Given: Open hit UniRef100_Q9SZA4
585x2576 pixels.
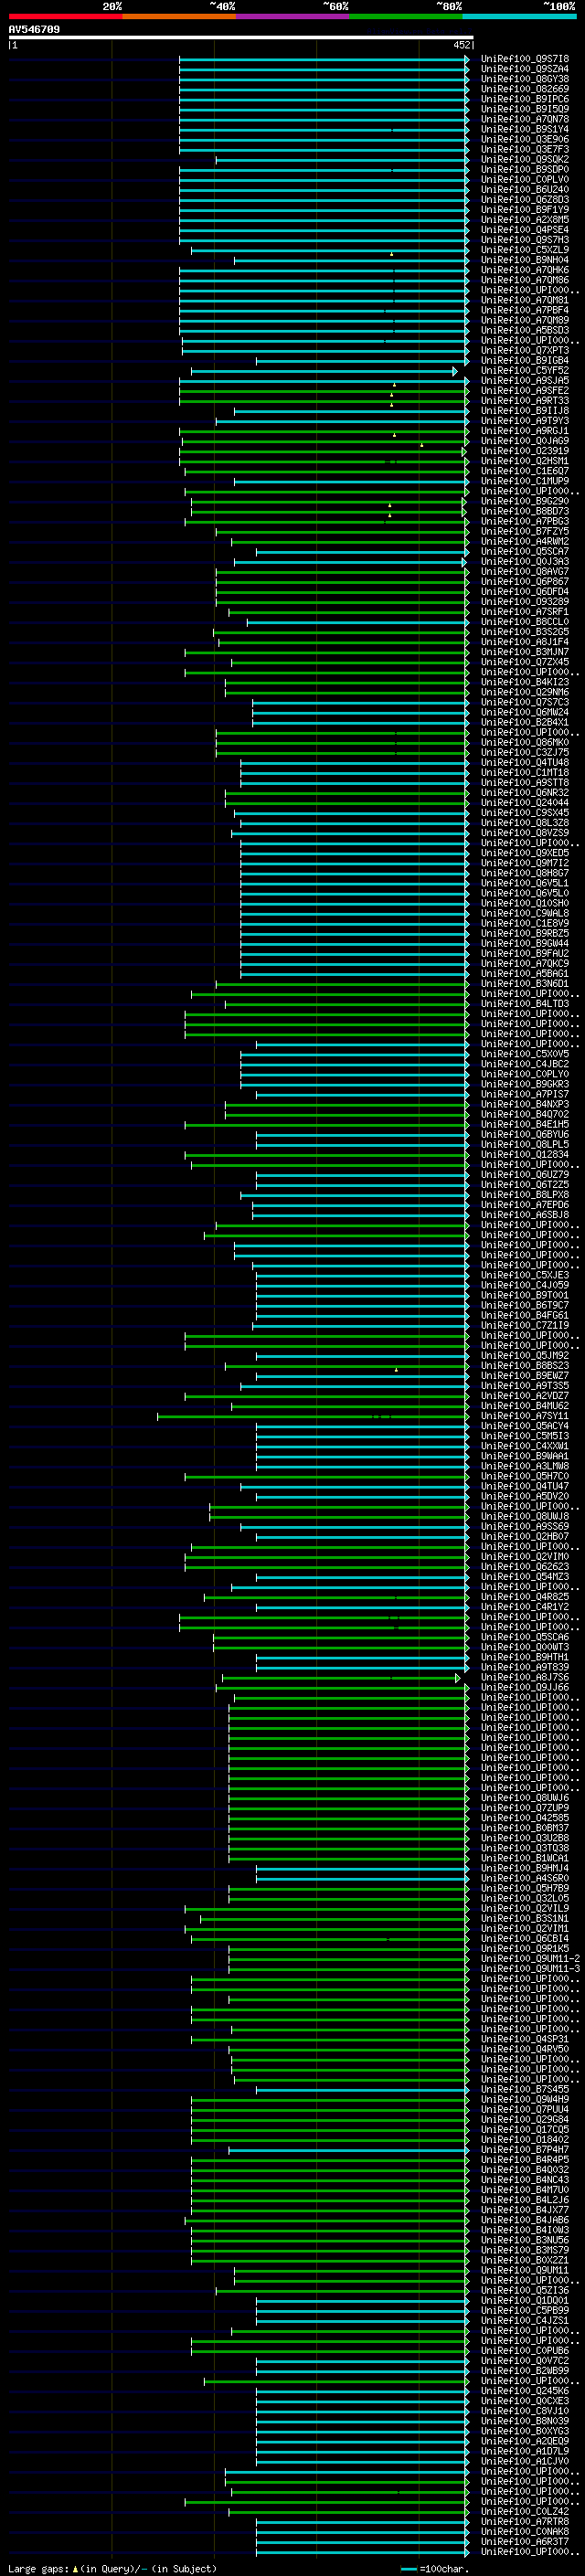Looking at the screenshot, I should 525,69.
